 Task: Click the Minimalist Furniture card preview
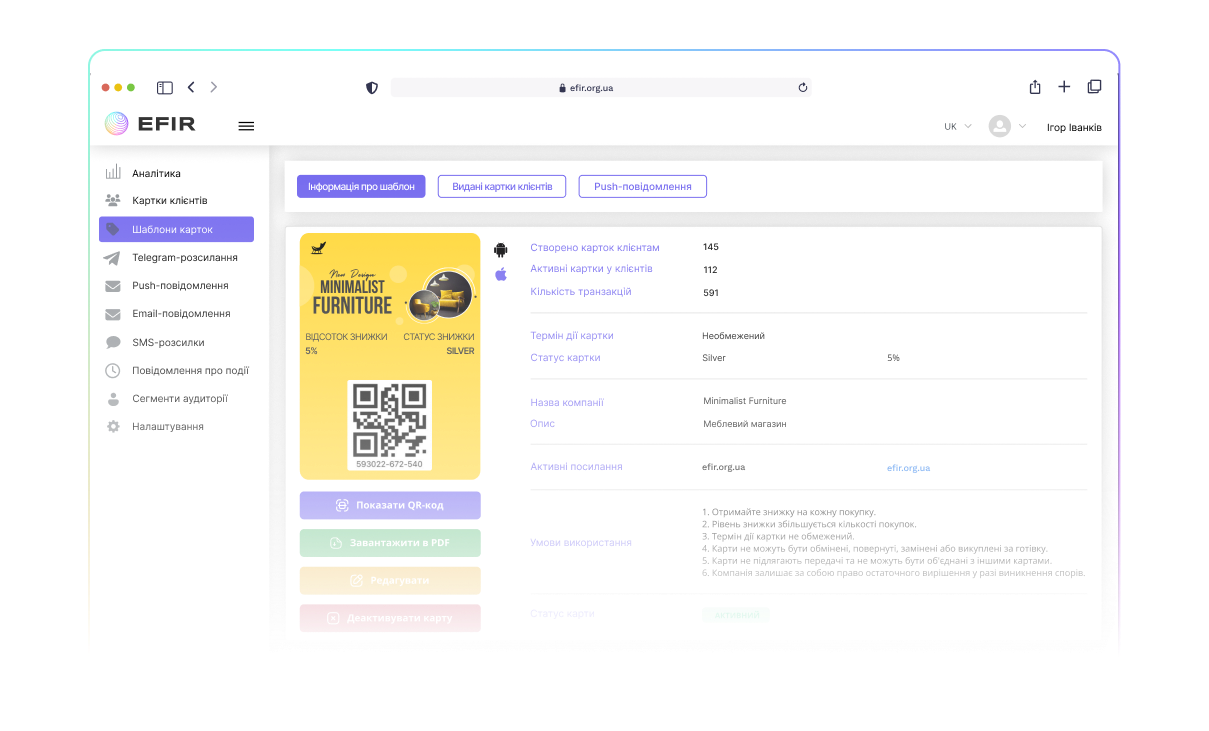pyautogui.click(x=390, y=356)
